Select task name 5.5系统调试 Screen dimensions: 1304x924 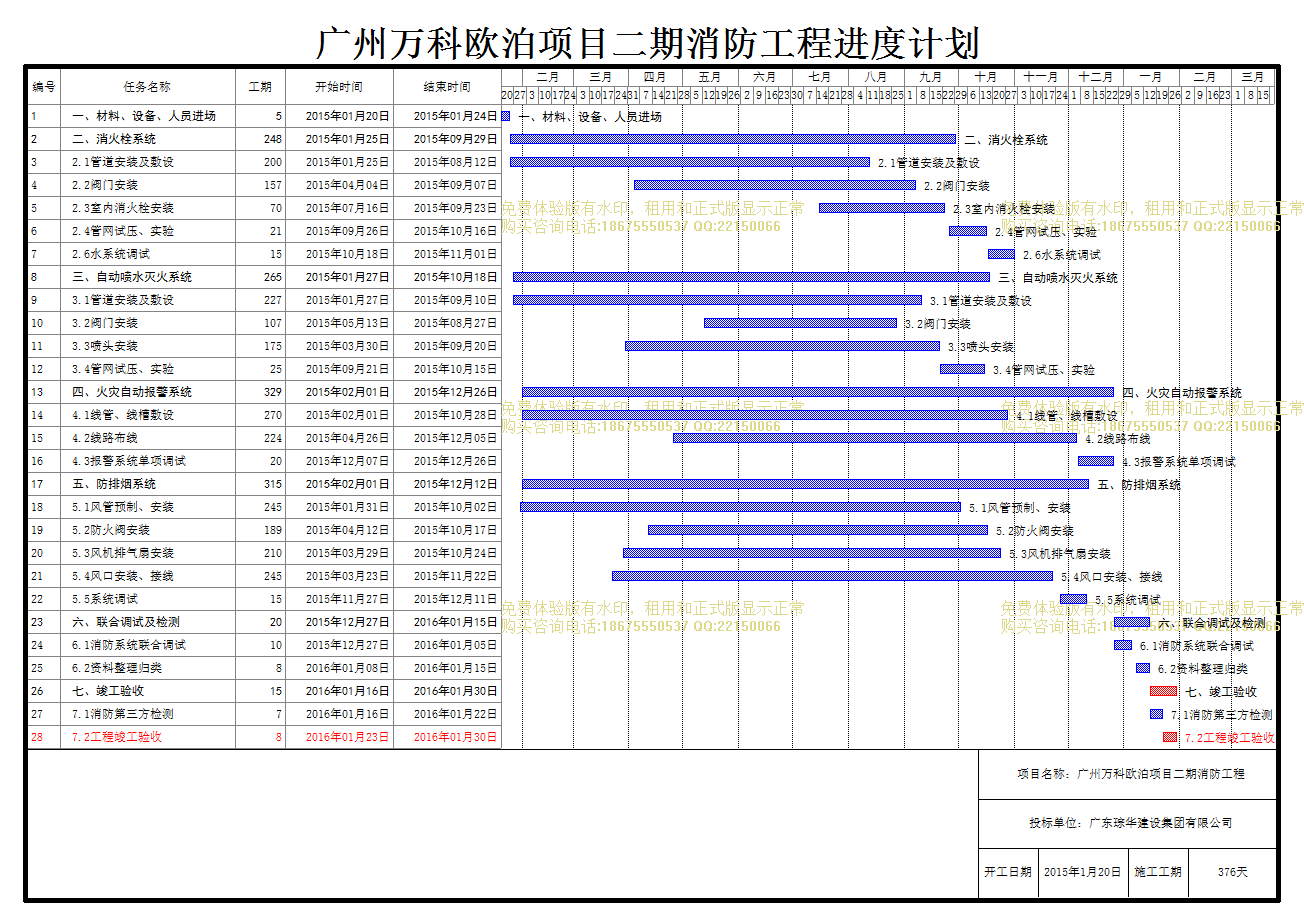[x=104, y=599]
